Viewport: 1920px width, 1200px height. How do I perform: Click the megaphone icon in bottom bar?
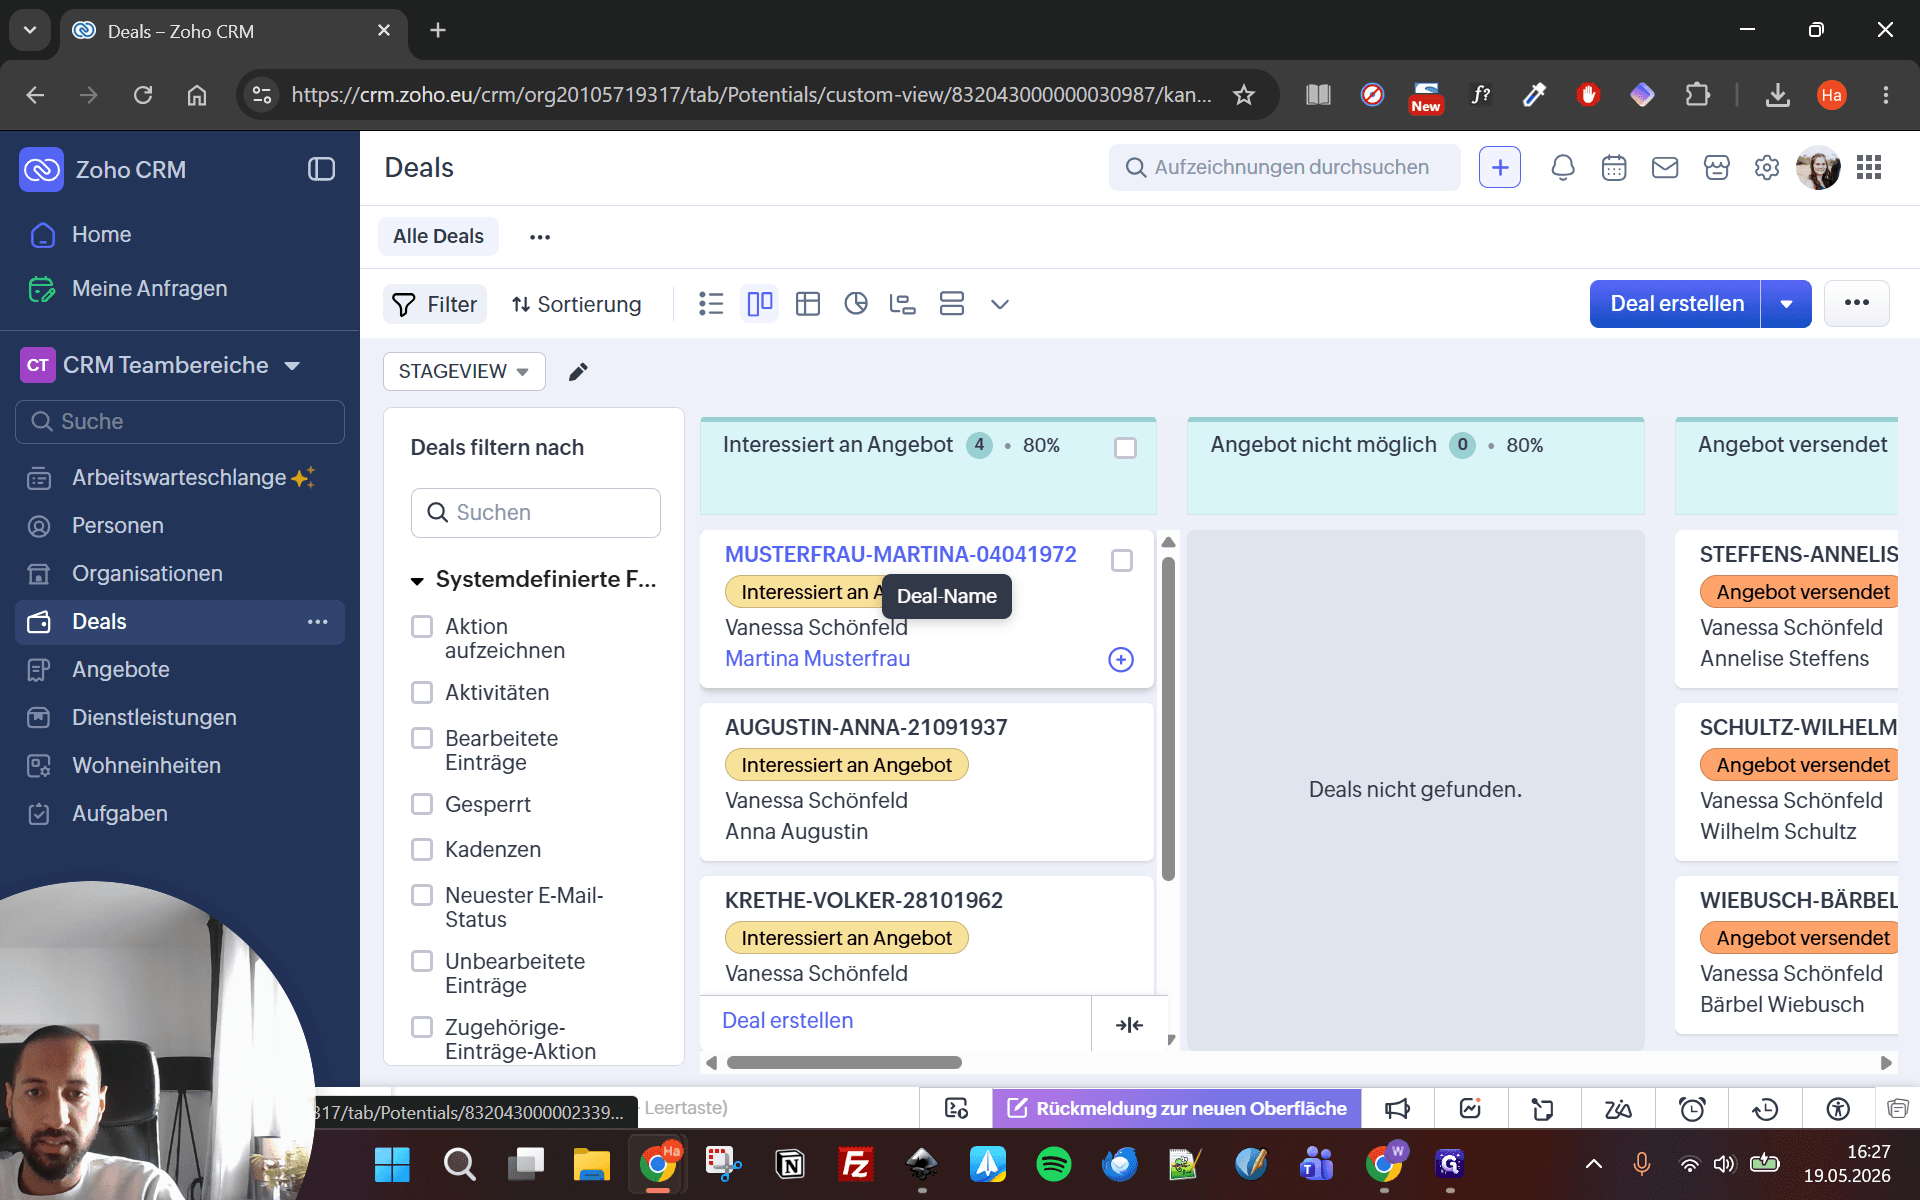click(x=1397, y=1108)
